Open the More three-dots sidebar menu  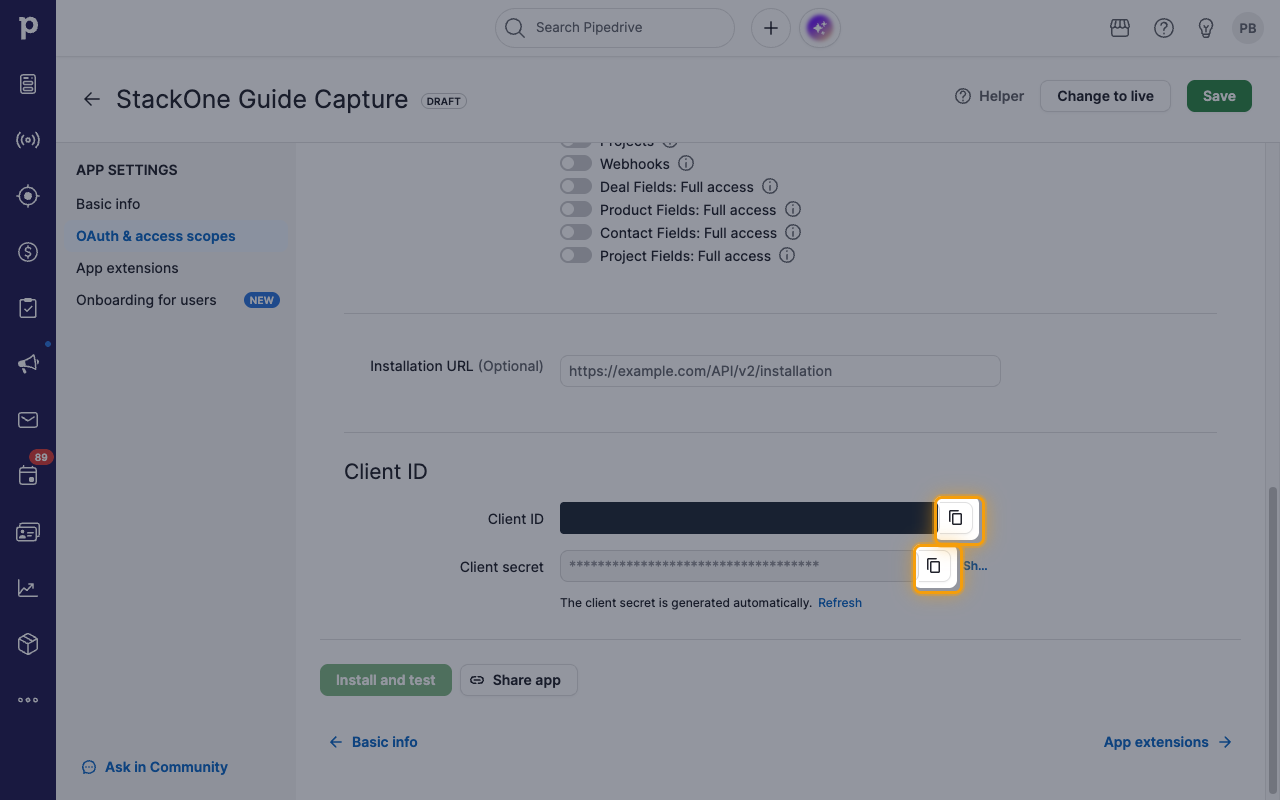(x=28, y=700)
